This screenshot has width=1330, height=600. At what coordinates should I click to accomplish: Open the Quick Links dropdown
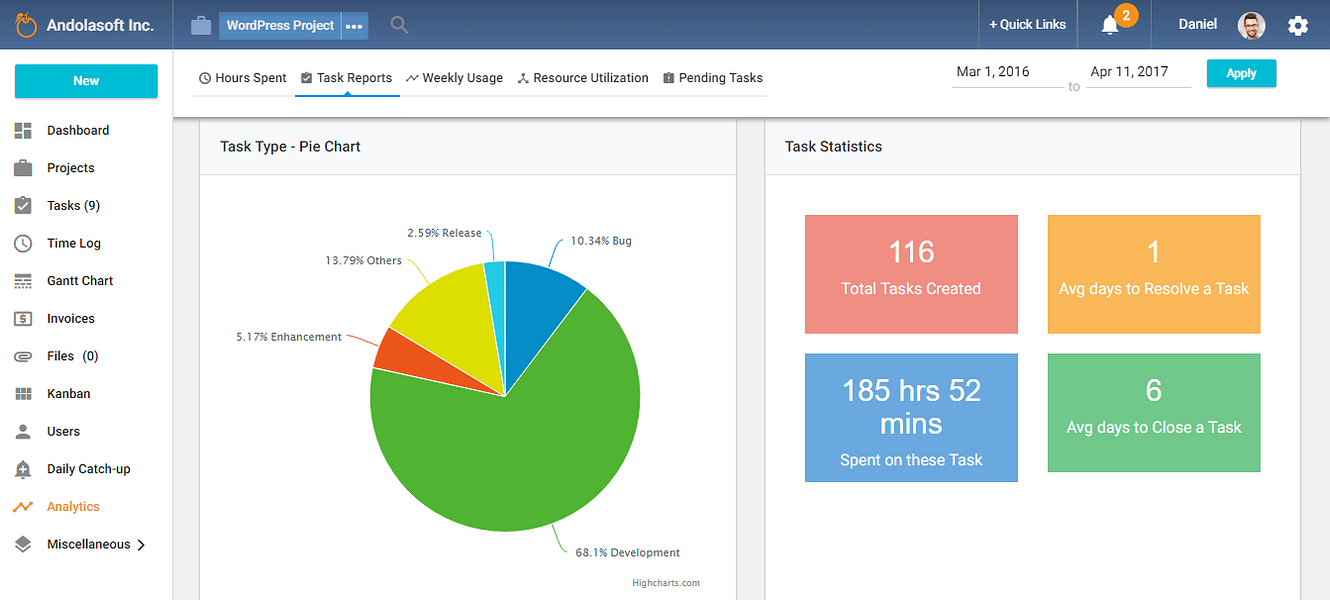click(1027, 25)
